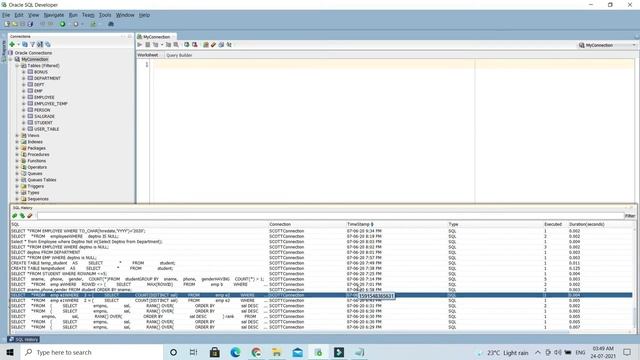Viewport: 640px width, 360px height.
Task: Click the Unshared SQL Worksheet icon
Action: [206, 44]
